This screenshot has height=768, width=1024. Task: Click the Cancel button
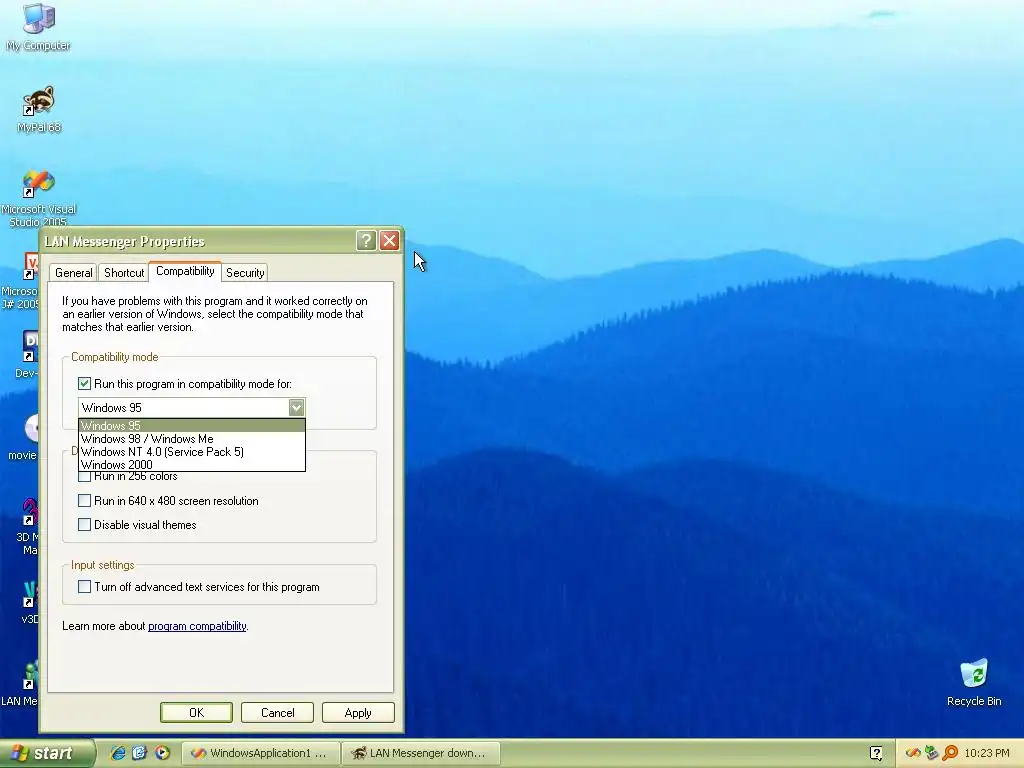tap(277, 712)
